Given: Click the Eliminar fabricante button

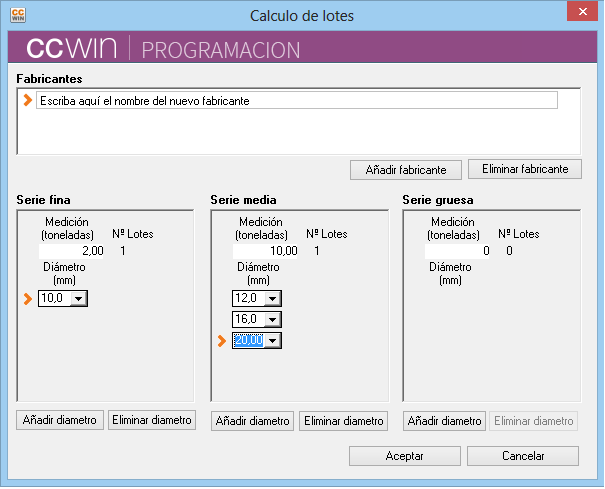Looking at the screenshot, I should tap(525, 169).
